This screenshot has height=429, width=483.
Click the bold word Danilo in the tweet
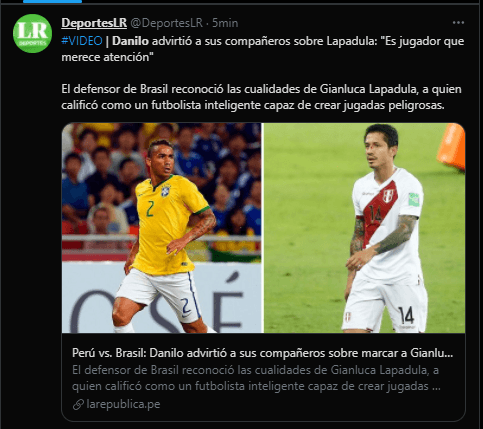click(130, 41)
